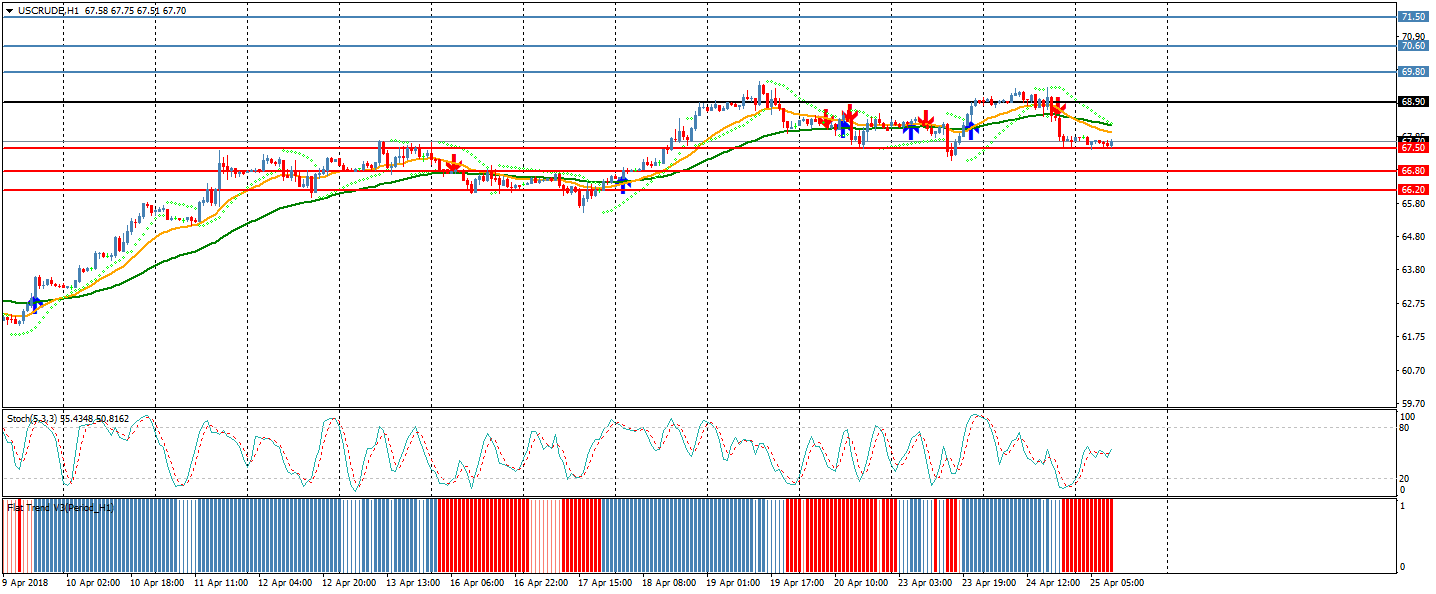
Task: Click the red 66.80 price level tag
Action: [1412, 171]
